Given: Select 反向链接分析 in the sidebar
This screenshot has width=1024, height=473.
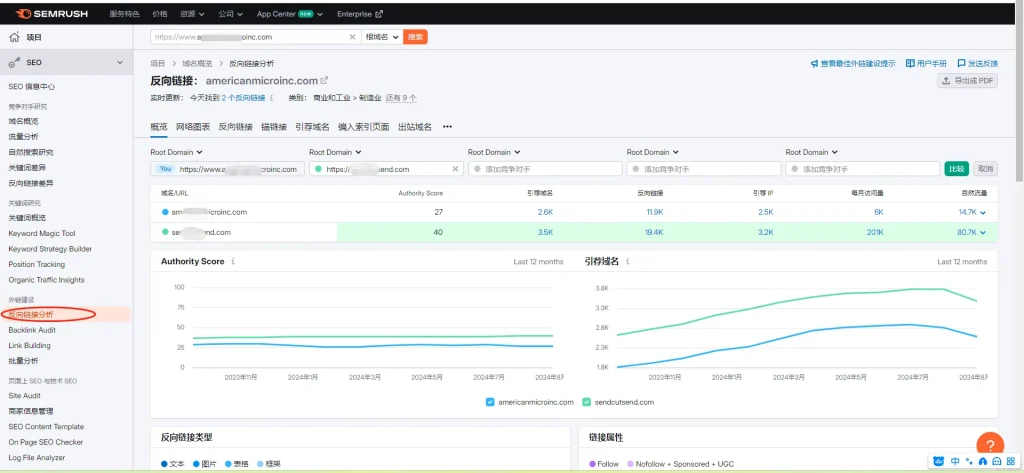Looking at the screenshot, I should 31,314.
